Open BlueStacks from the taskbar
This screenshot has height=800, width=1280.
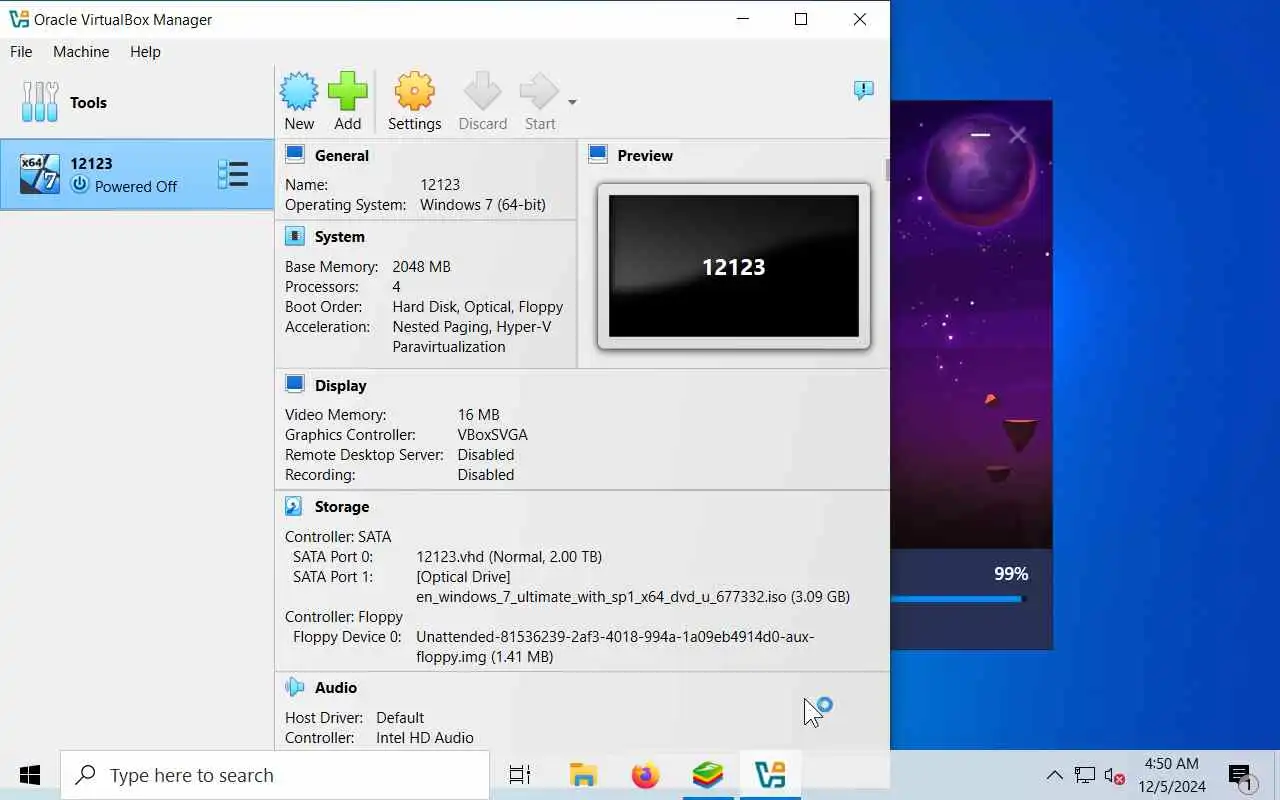(708, 775)
